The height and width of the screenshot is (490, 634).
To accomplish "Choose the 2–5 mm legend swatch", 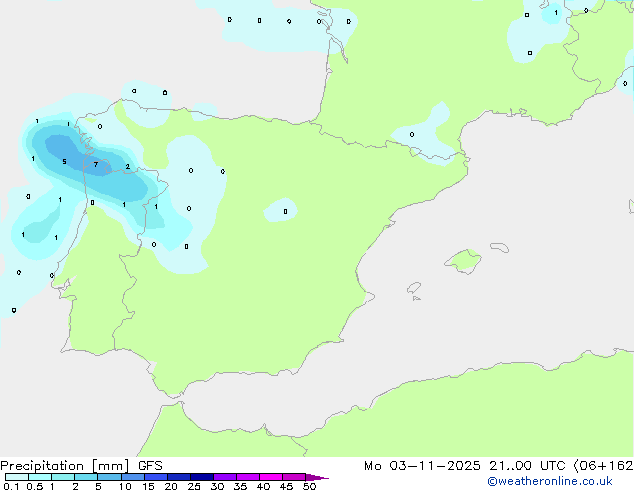I will 86,477.
